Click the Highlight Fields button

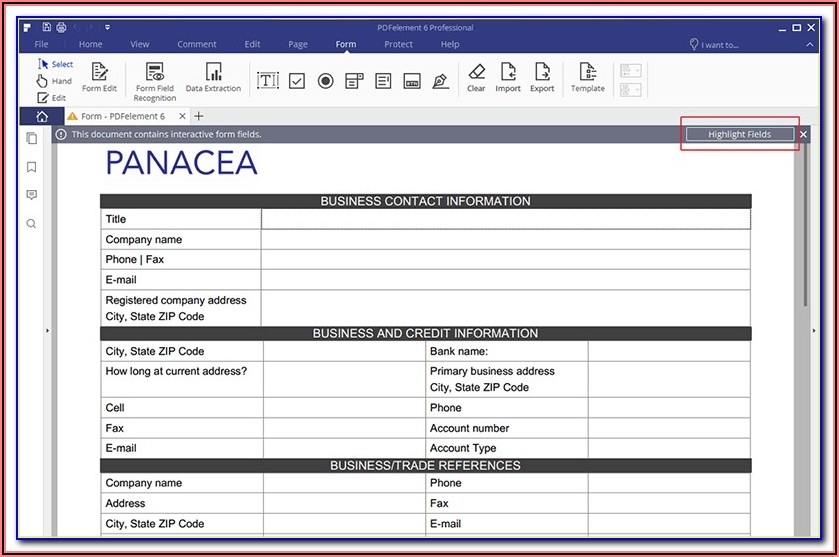(739, 134)
